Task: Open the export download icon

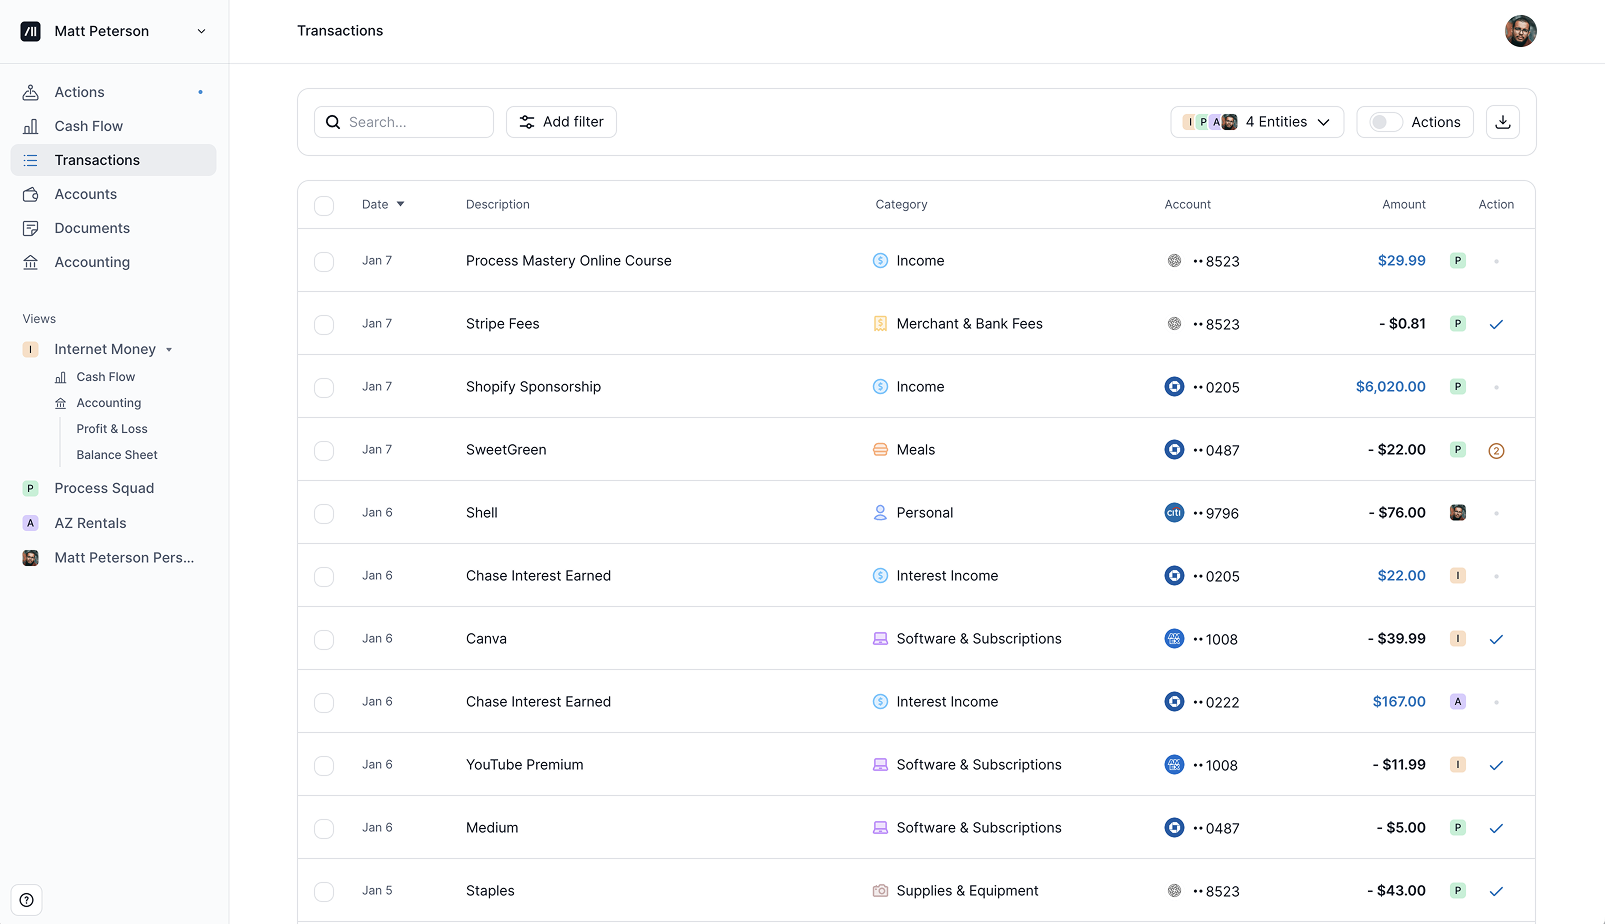Action: coord(1503,121)
